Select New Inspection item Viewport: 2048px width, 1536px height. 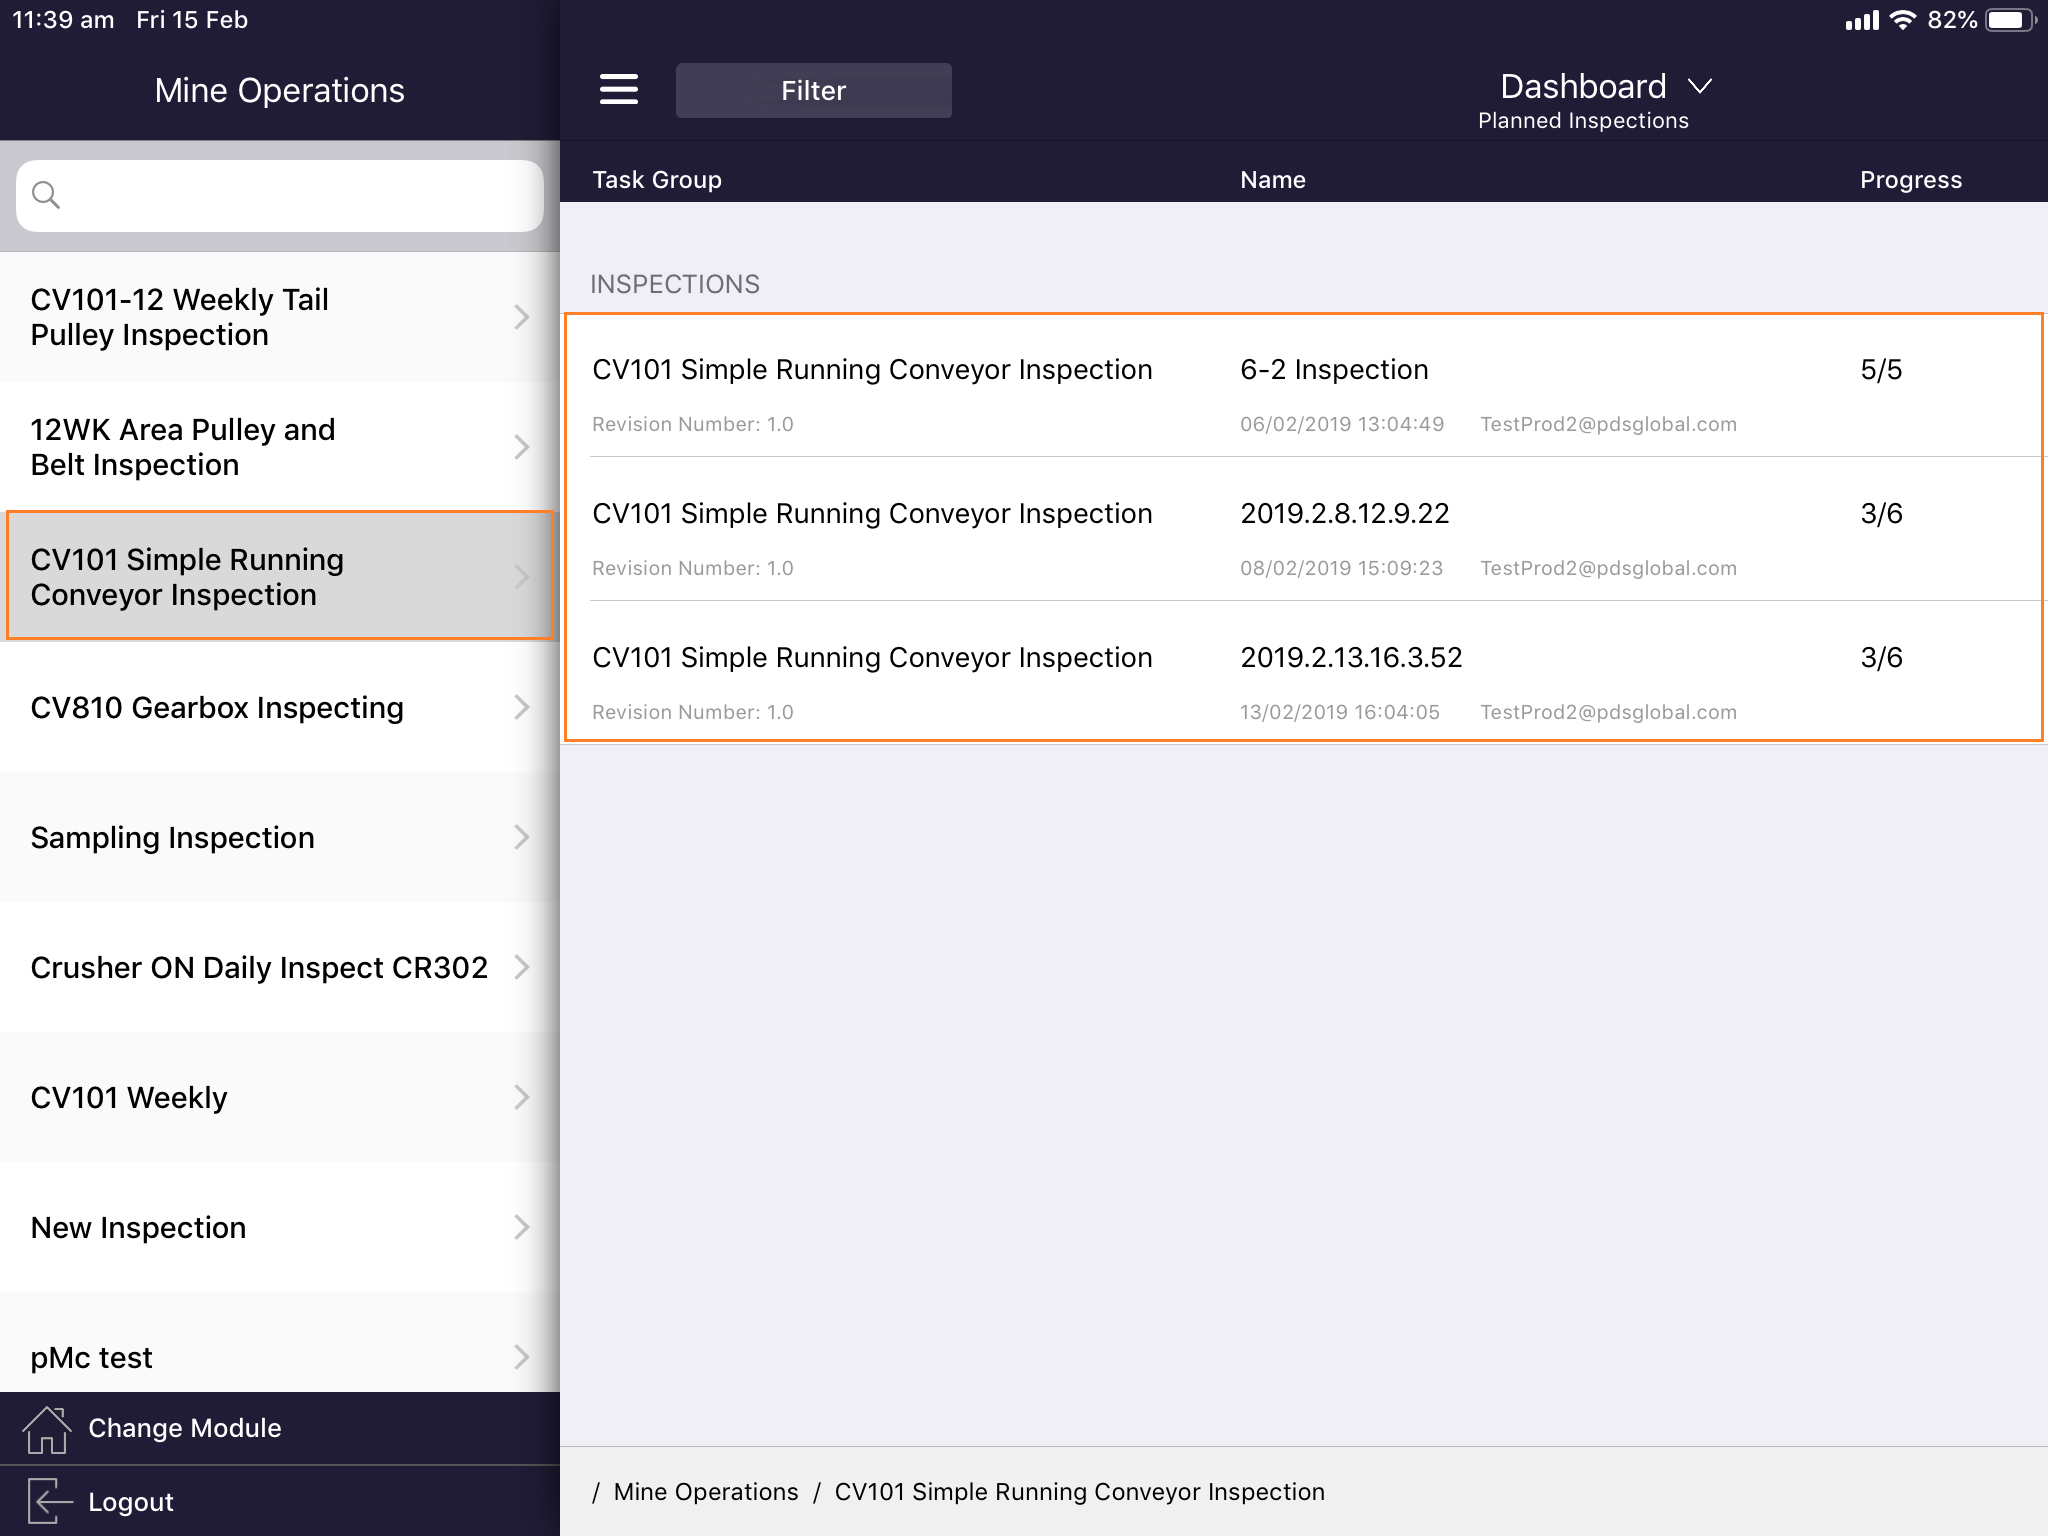pos(280,1227)
